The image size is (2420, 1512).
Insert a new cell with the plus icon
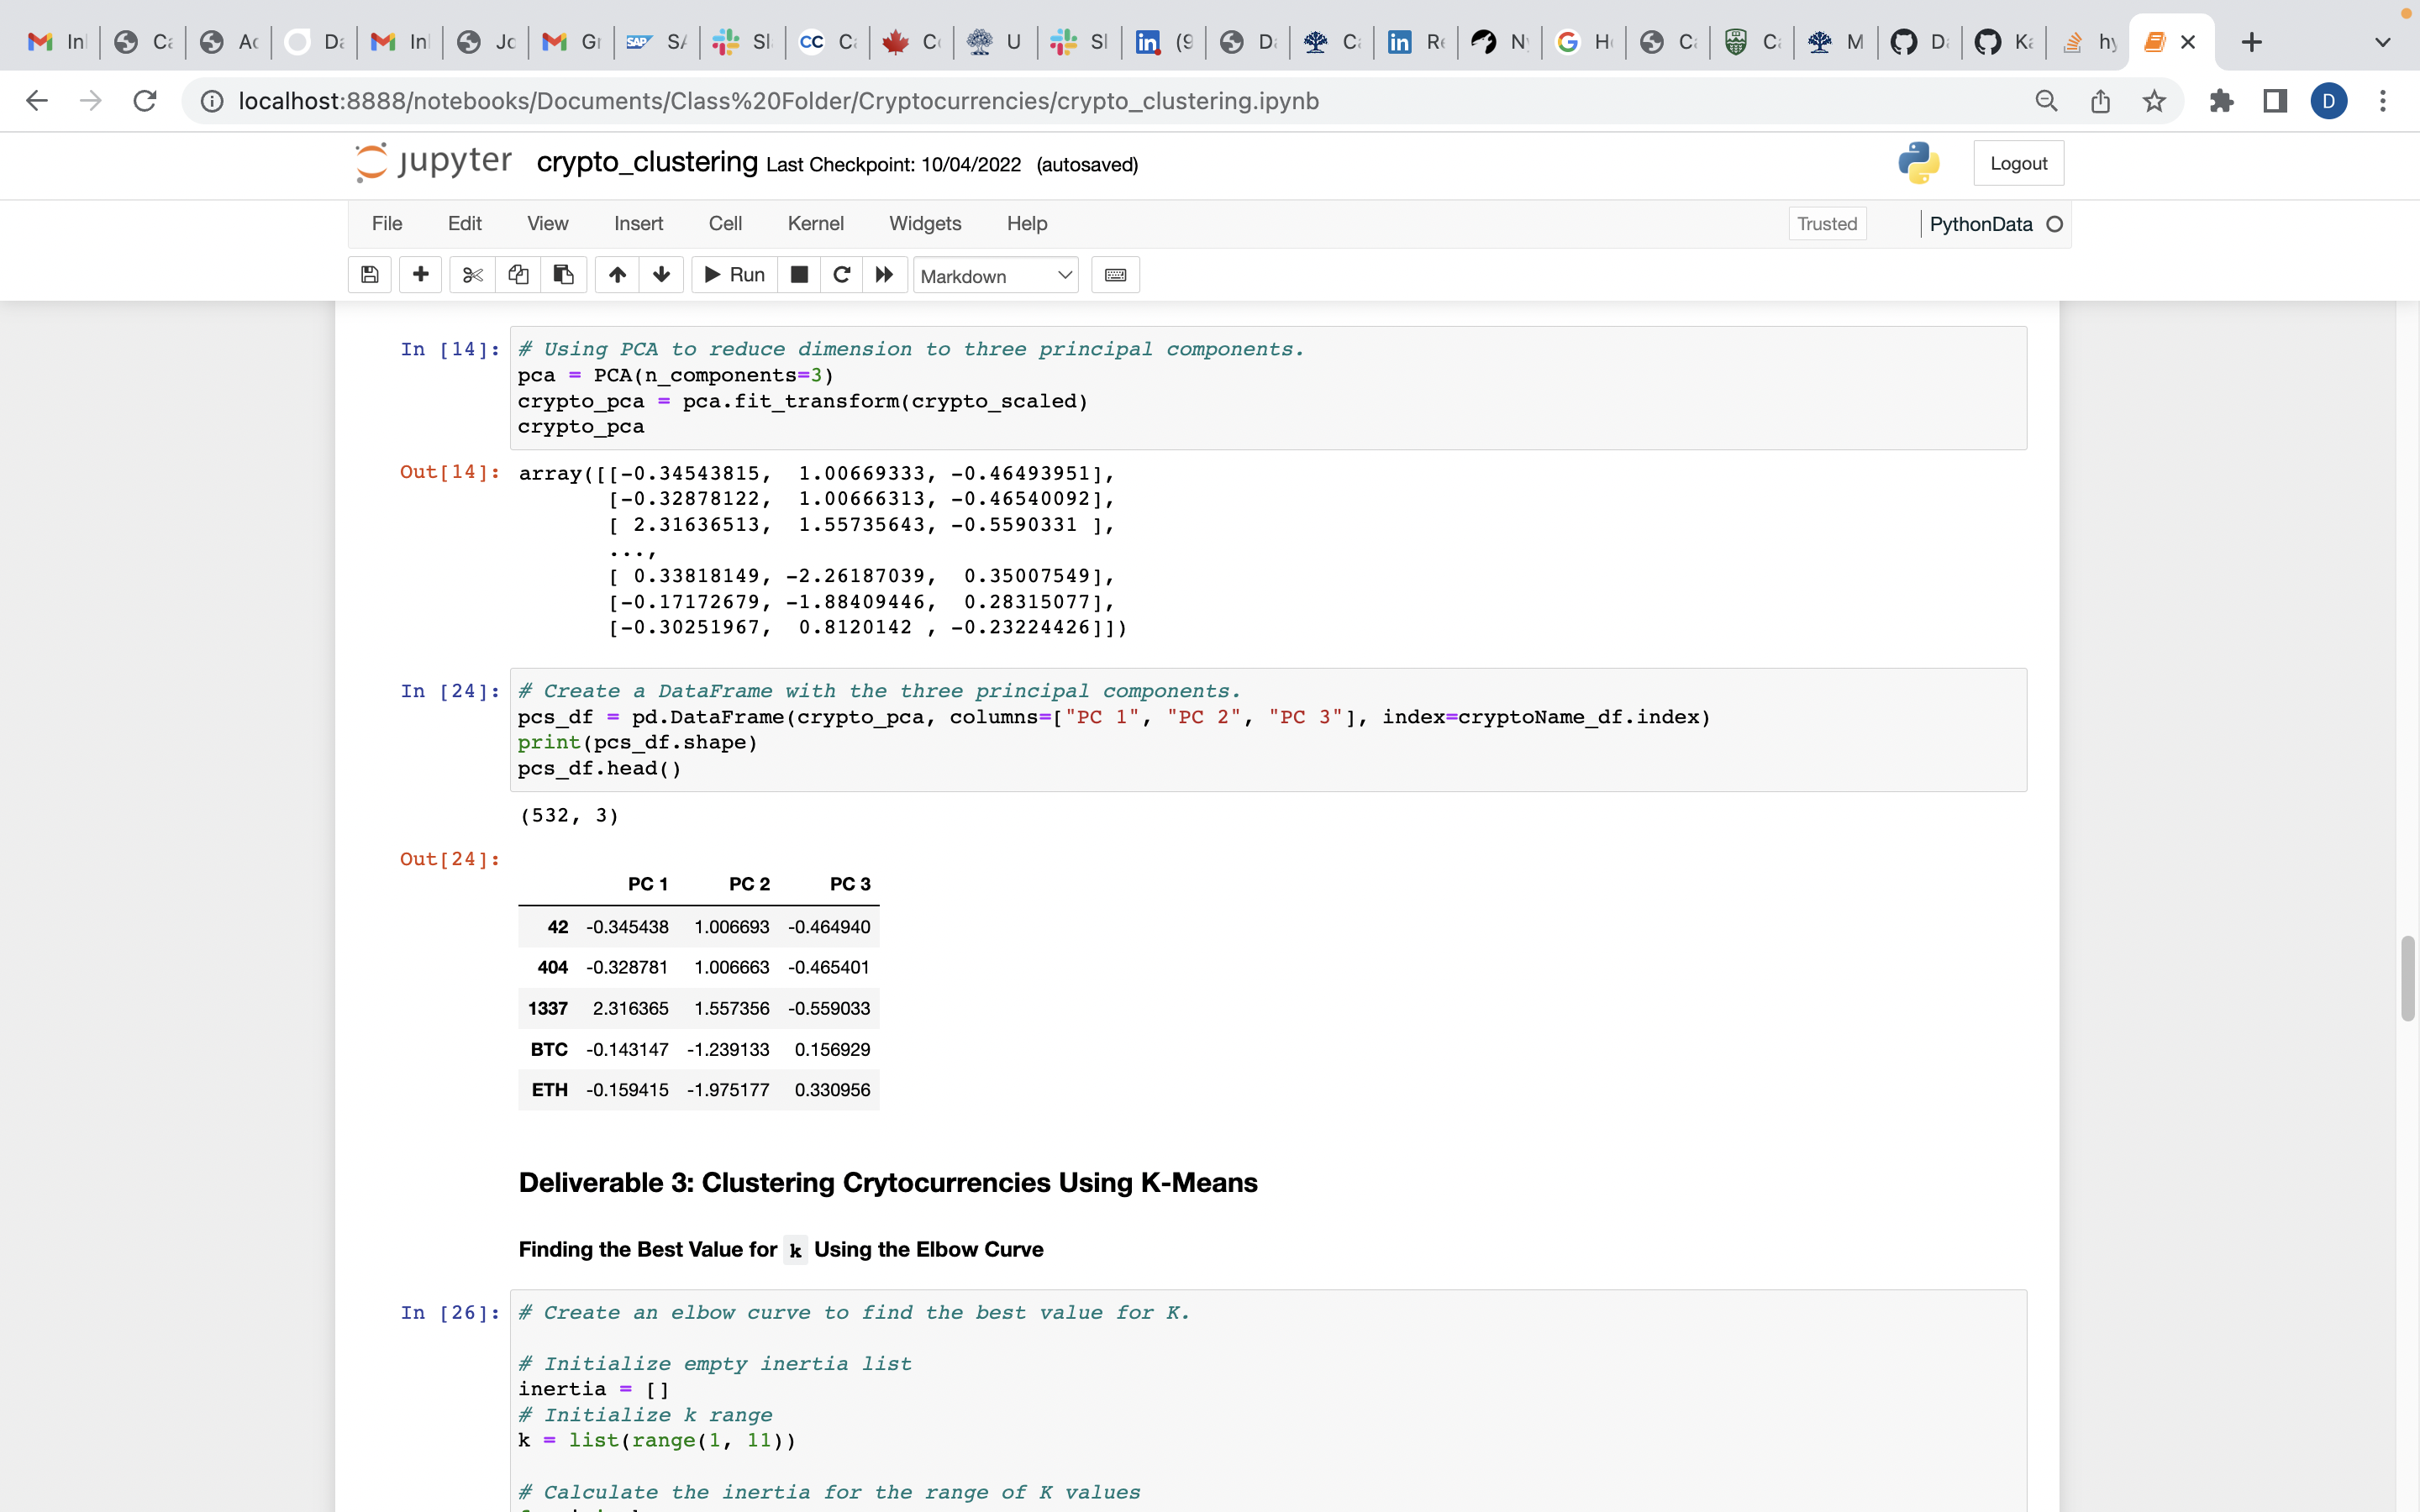420,274
